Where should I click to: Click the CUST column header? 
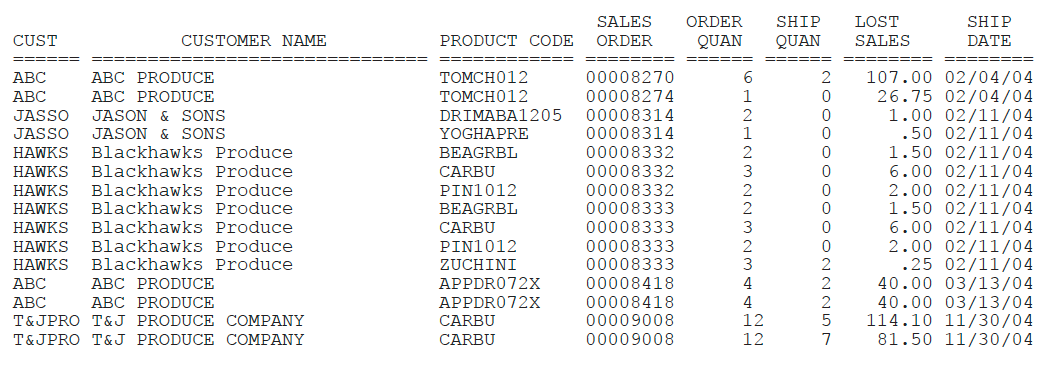point(35,41)
